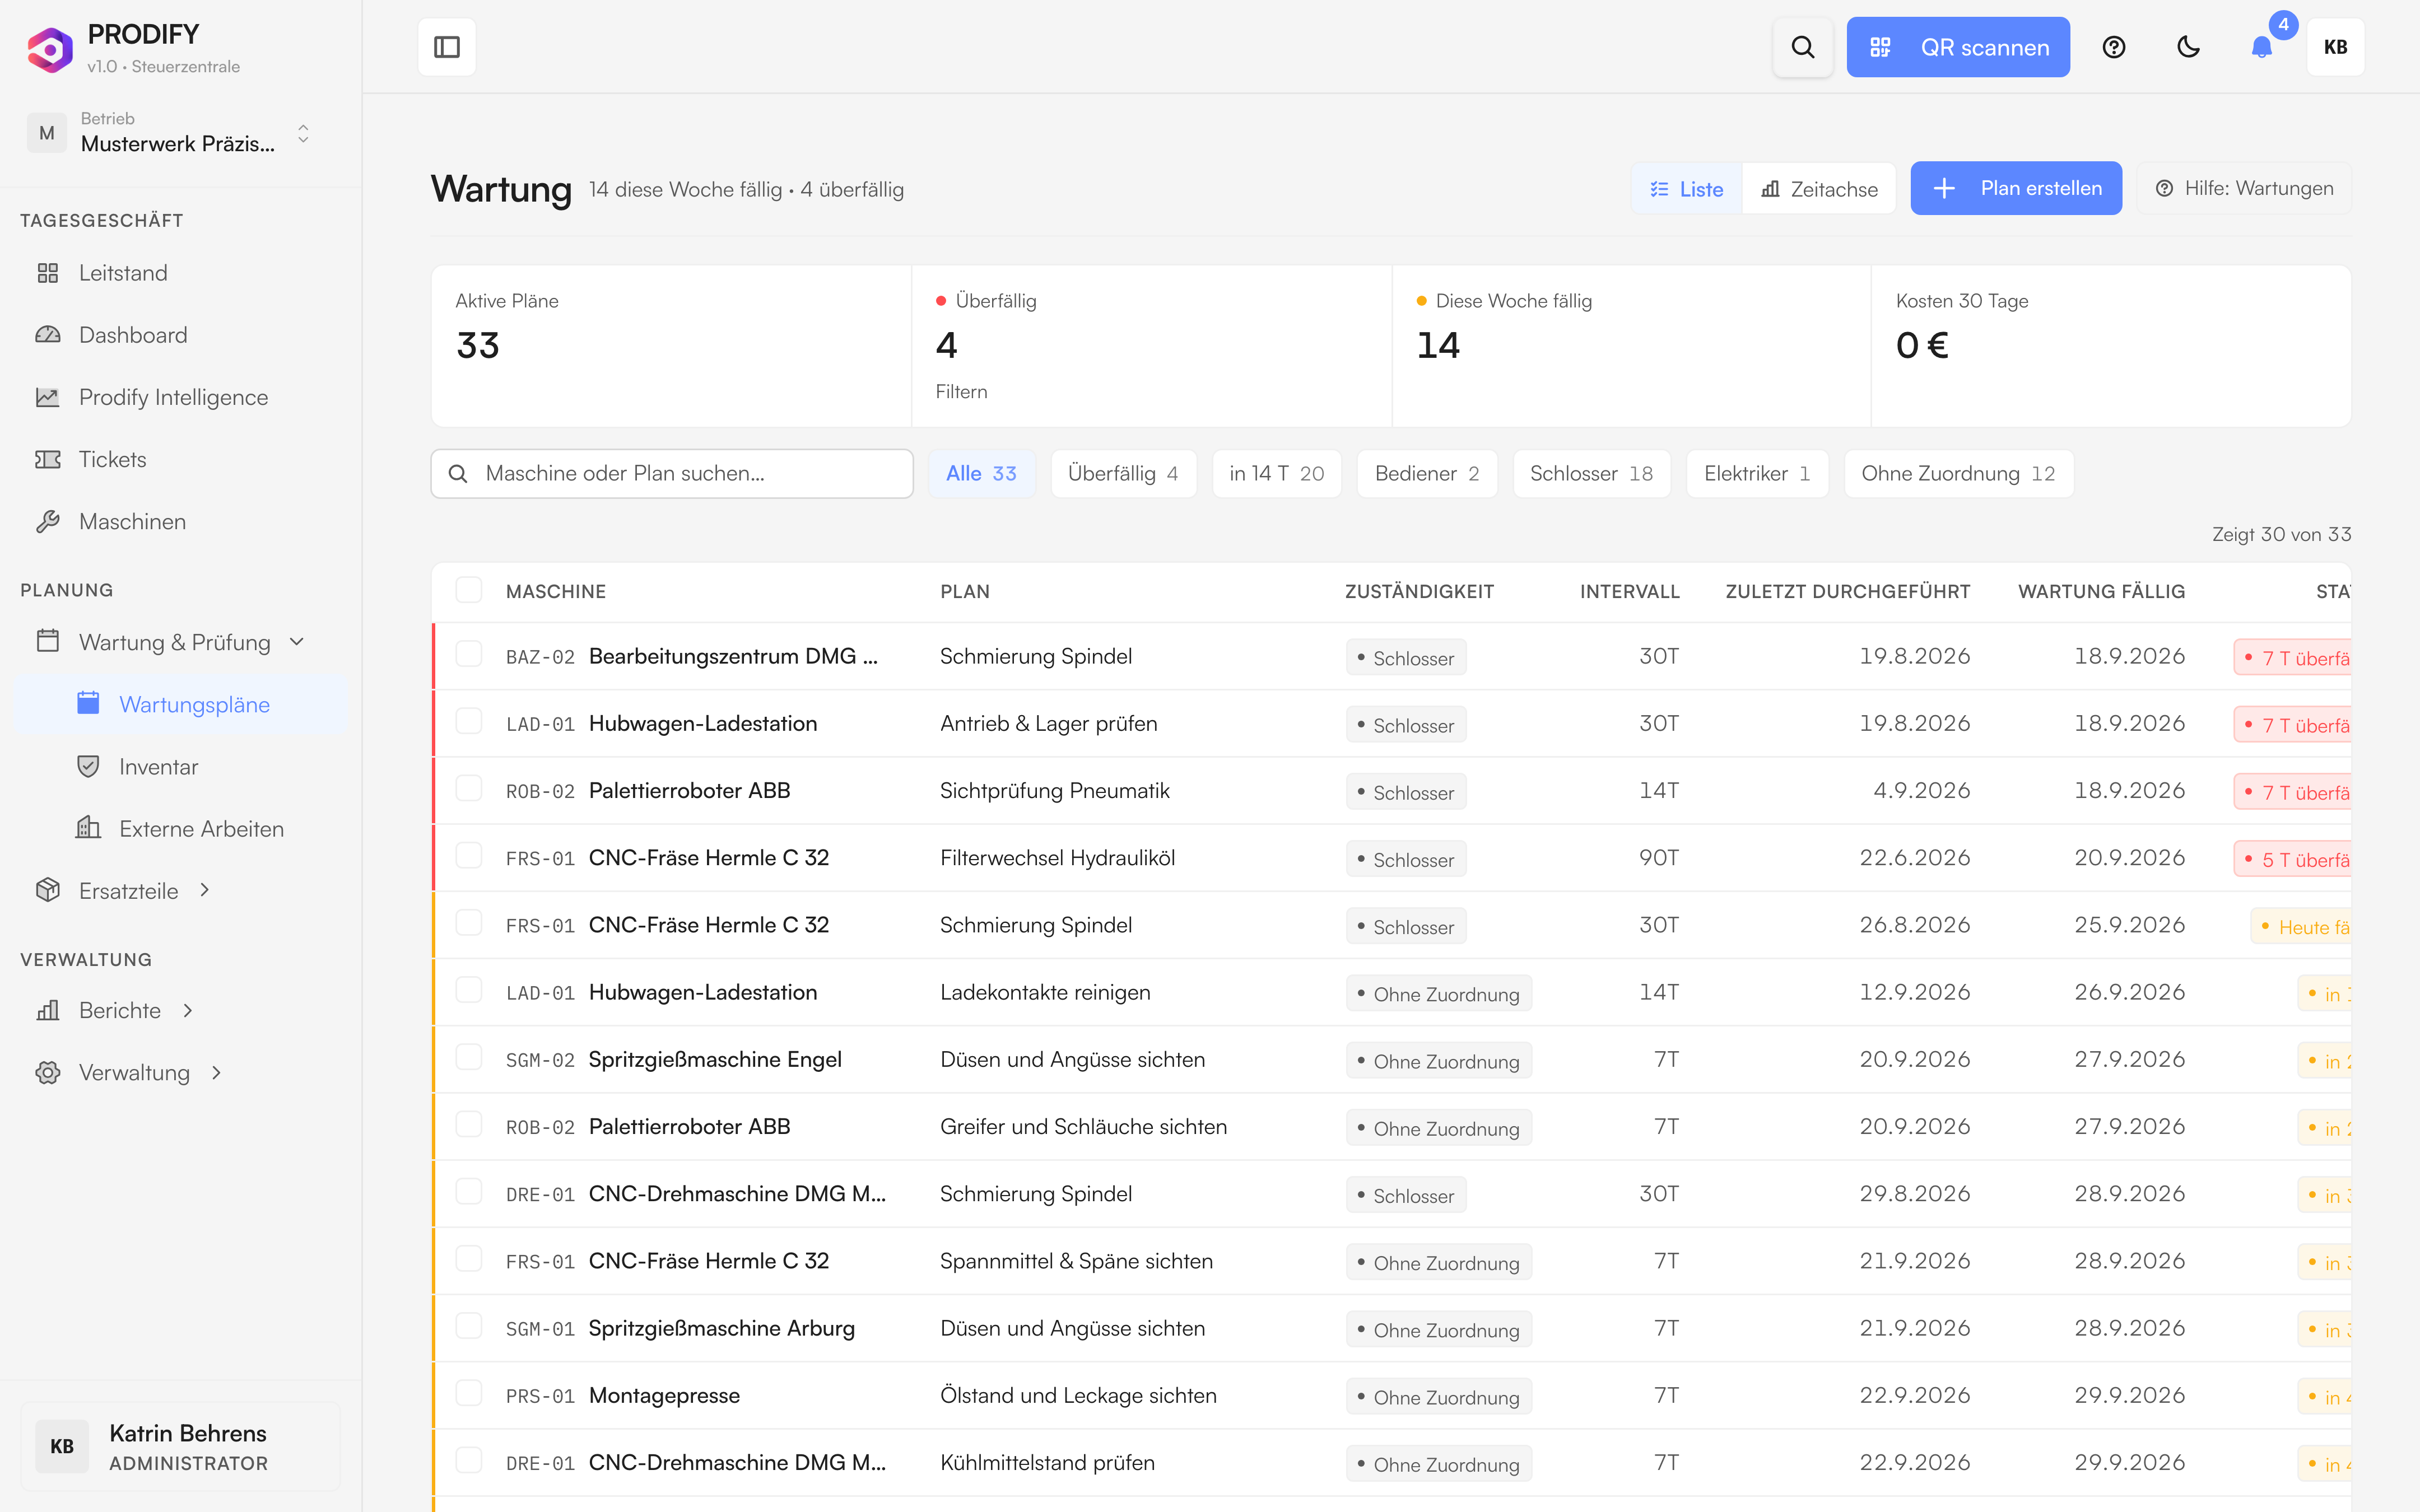Open Leitstand in sidebar
The image size is (2420, 1512).
click(x=180, y=273)
